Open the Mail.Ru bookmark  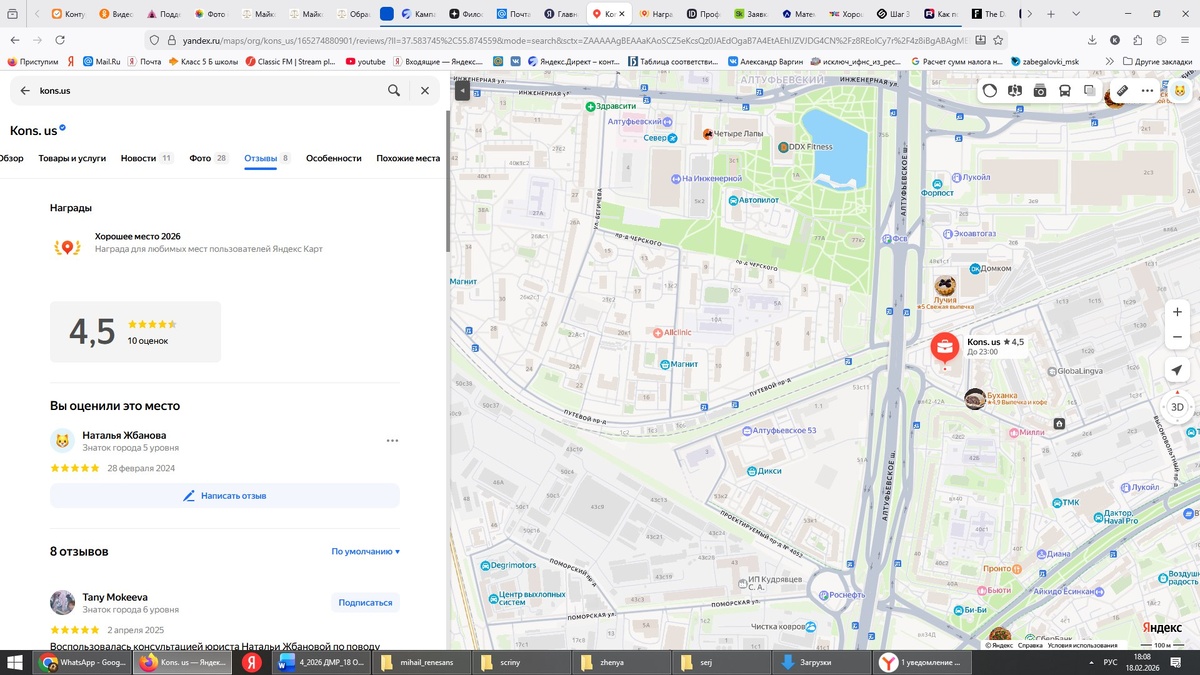point(101,61)
